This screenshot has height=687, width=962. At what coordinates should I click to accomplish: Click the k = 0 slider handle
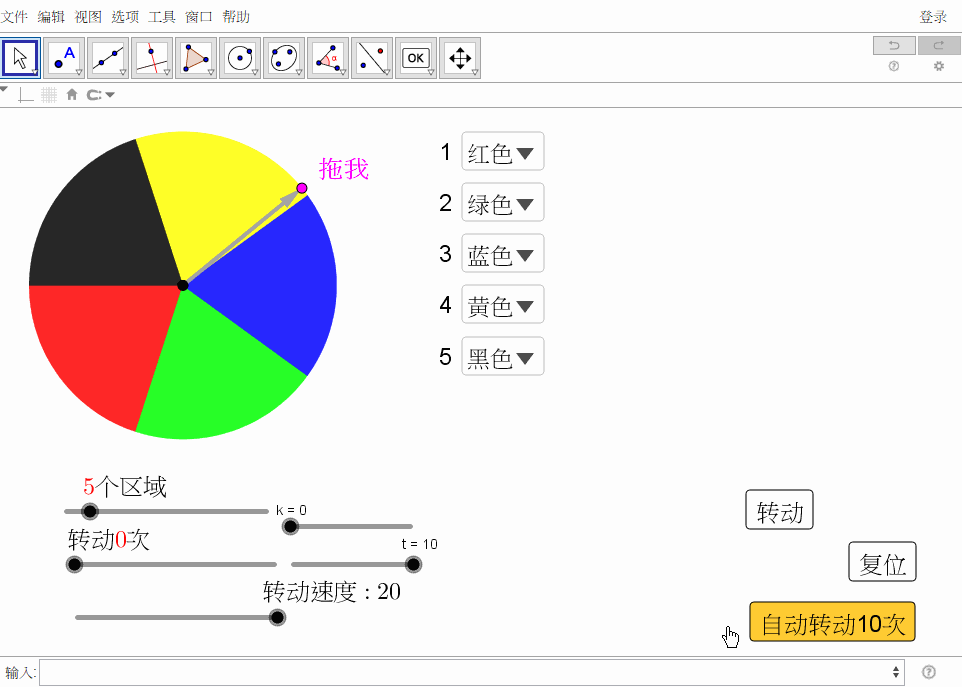[290, 526]
